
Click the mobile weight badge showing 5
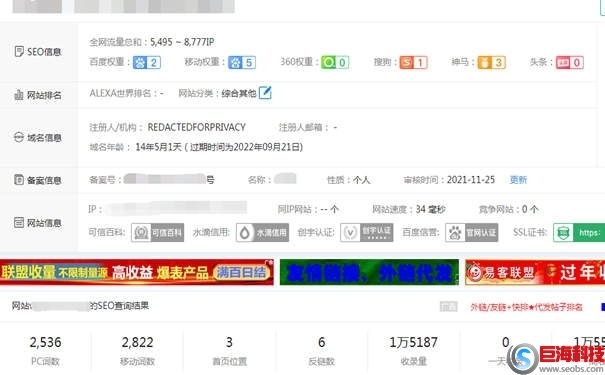click(242, 62)
